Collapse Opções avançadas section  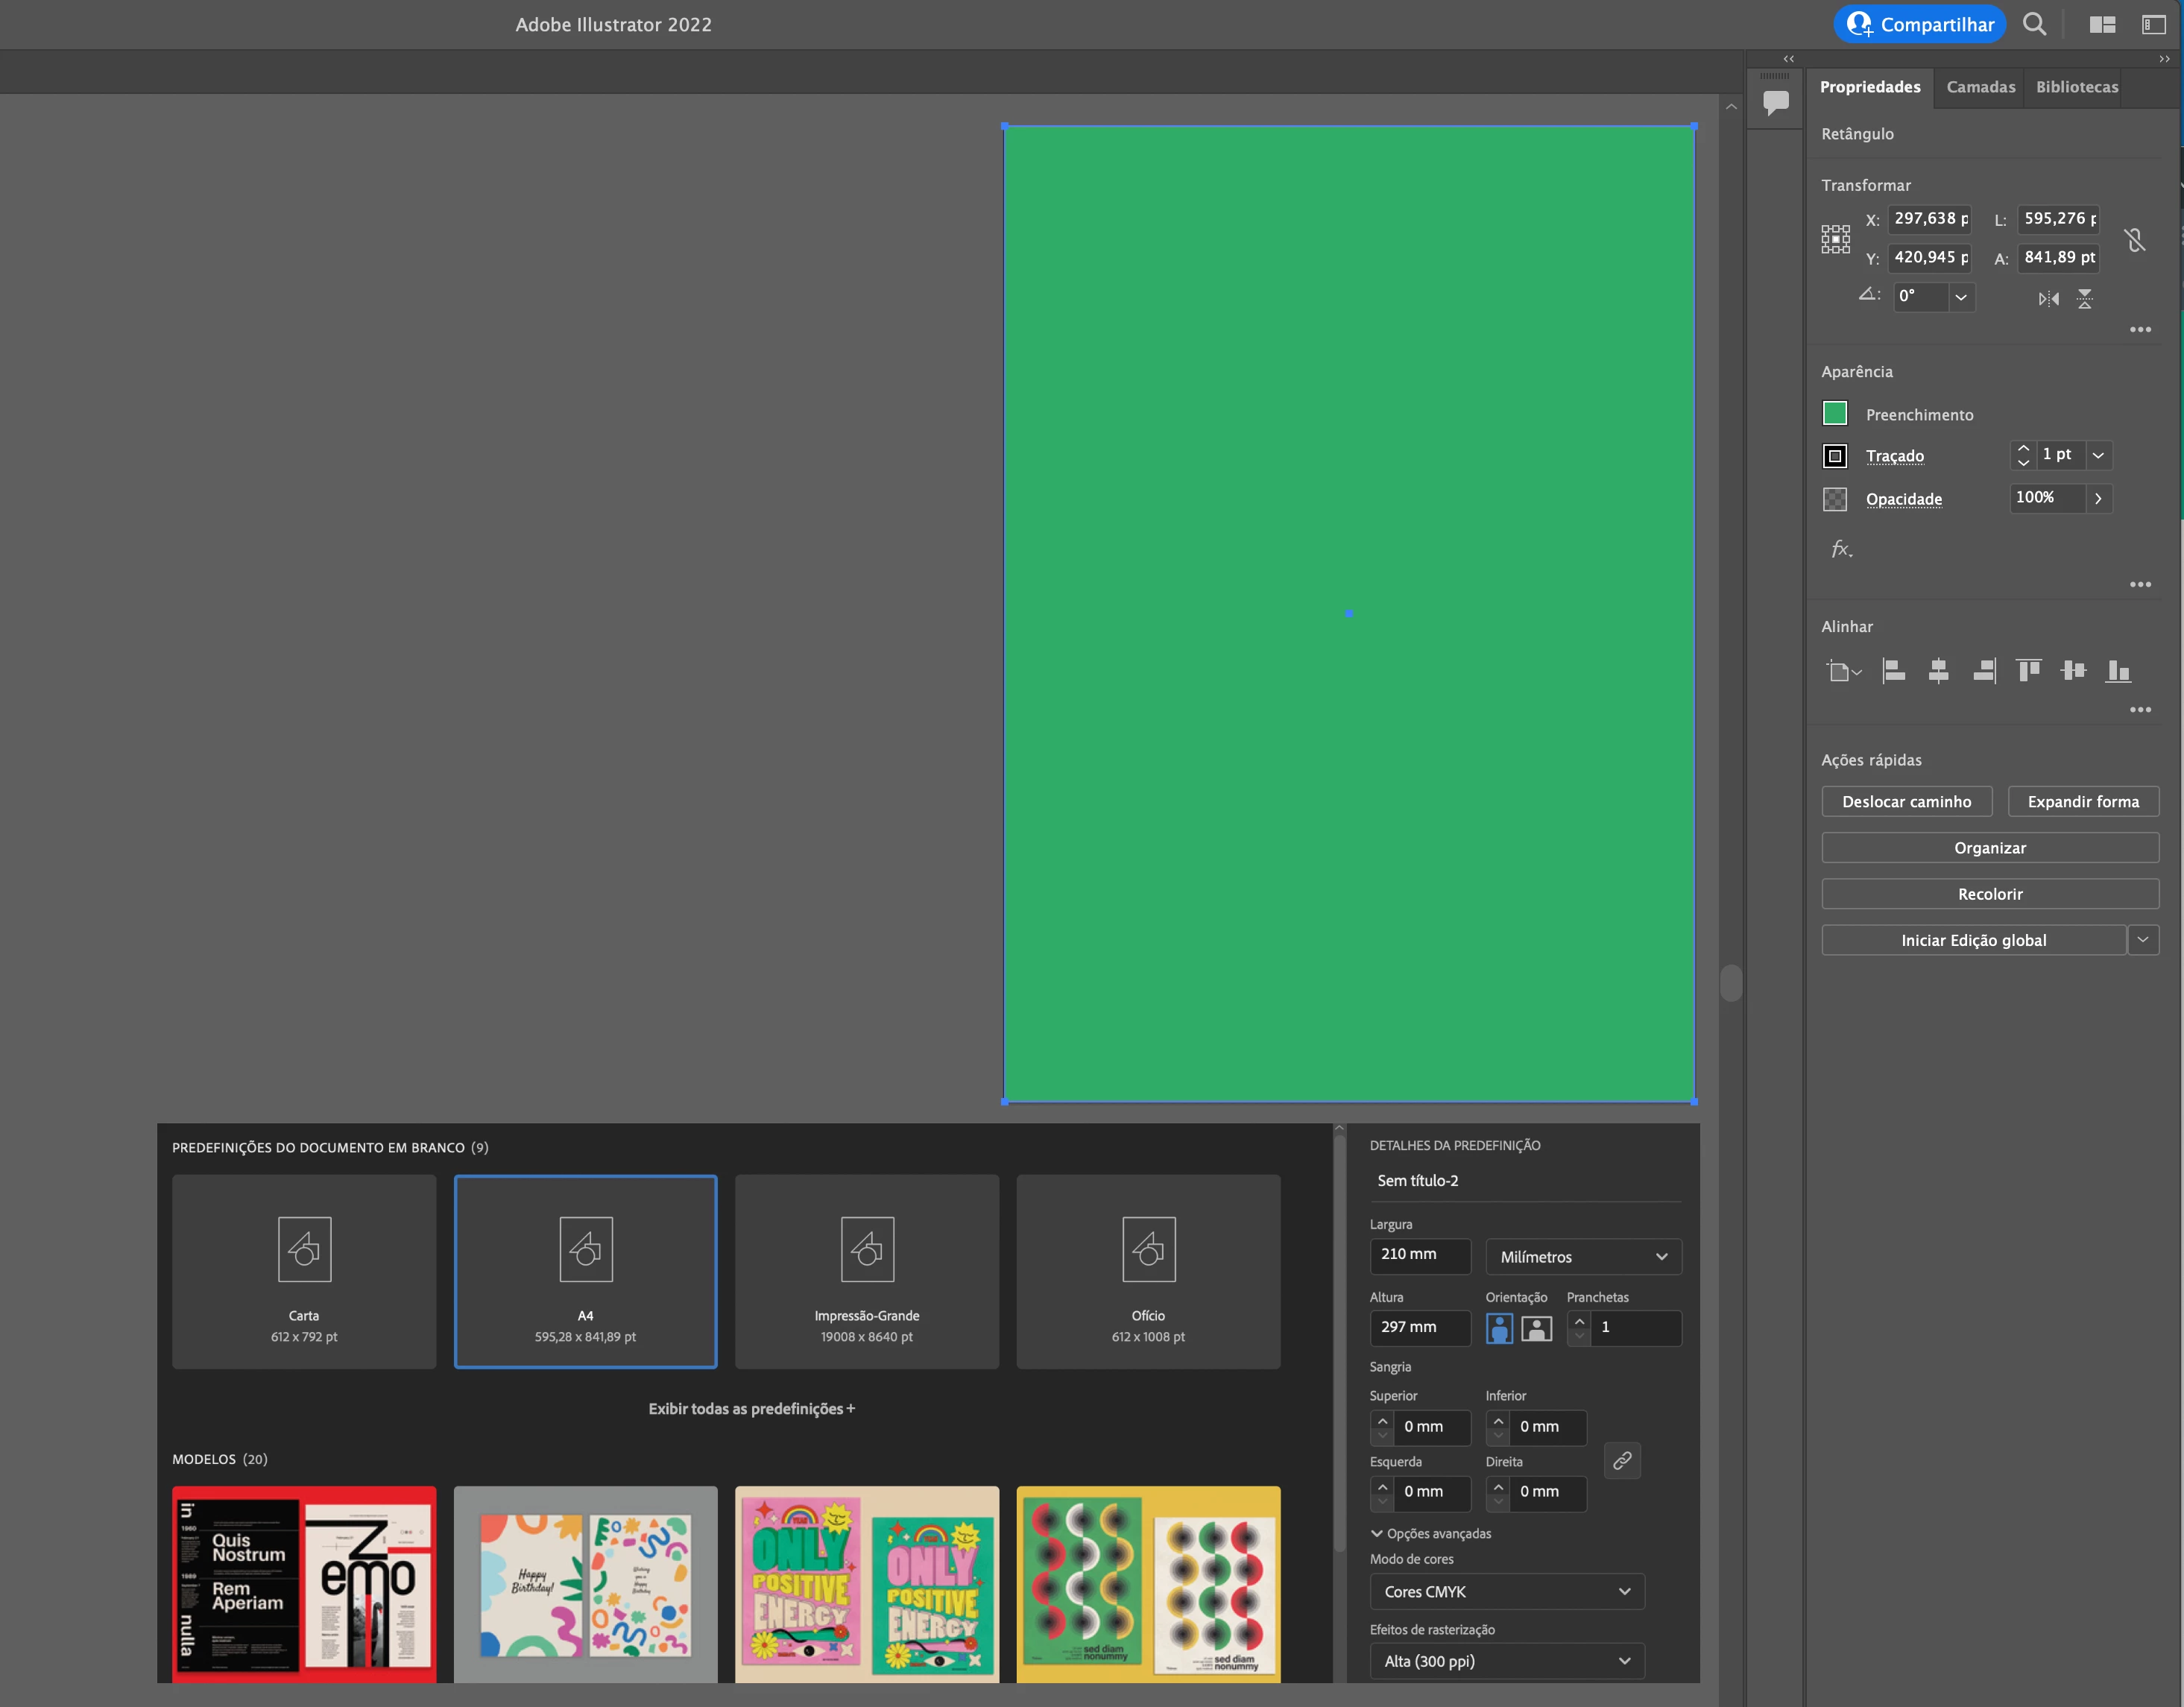coord(1431,1533)
